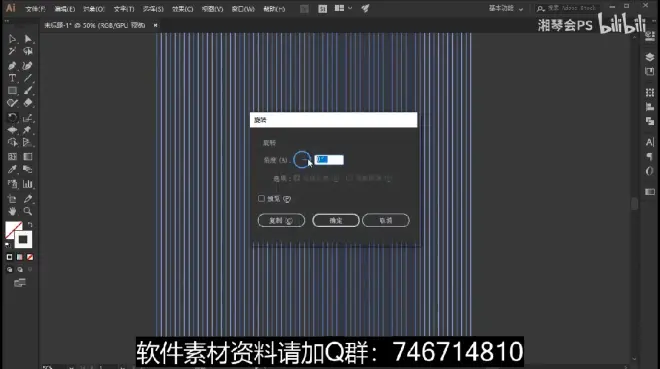Open the Pathfinder panel icon
The width and height of the screenshot is (660, 369).
pyautogui.click(x=649, y=121)
